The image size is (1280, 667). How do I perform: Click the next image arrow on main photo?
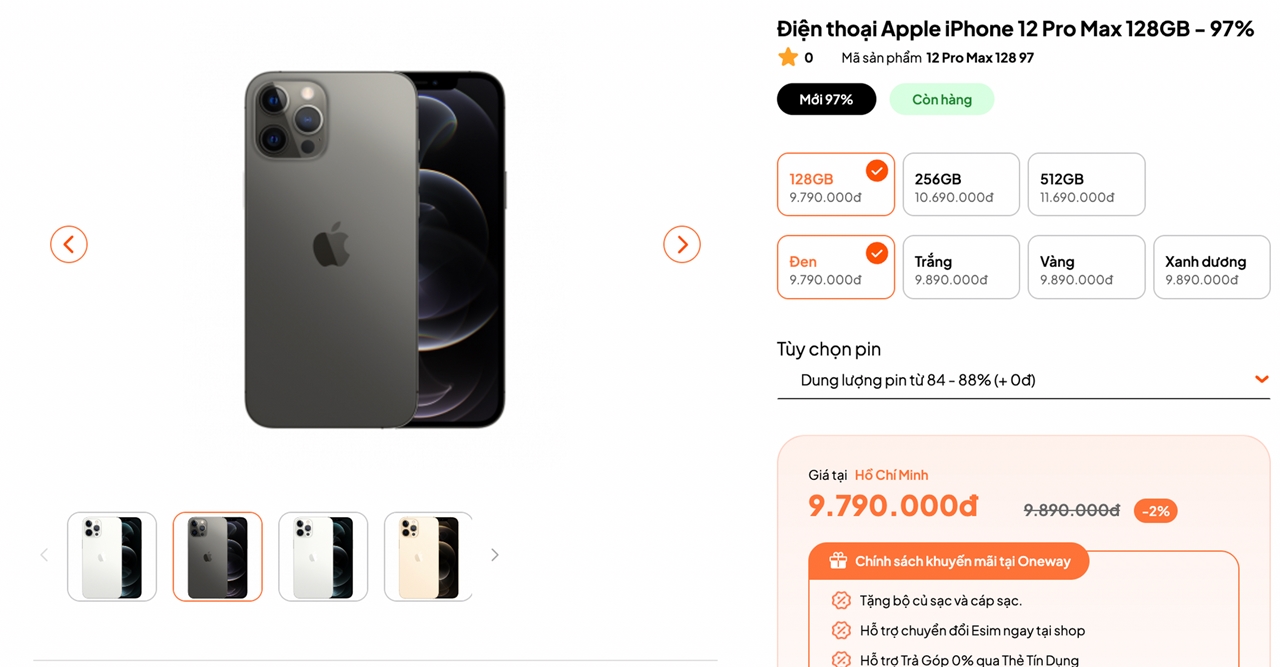coord(682,244)
